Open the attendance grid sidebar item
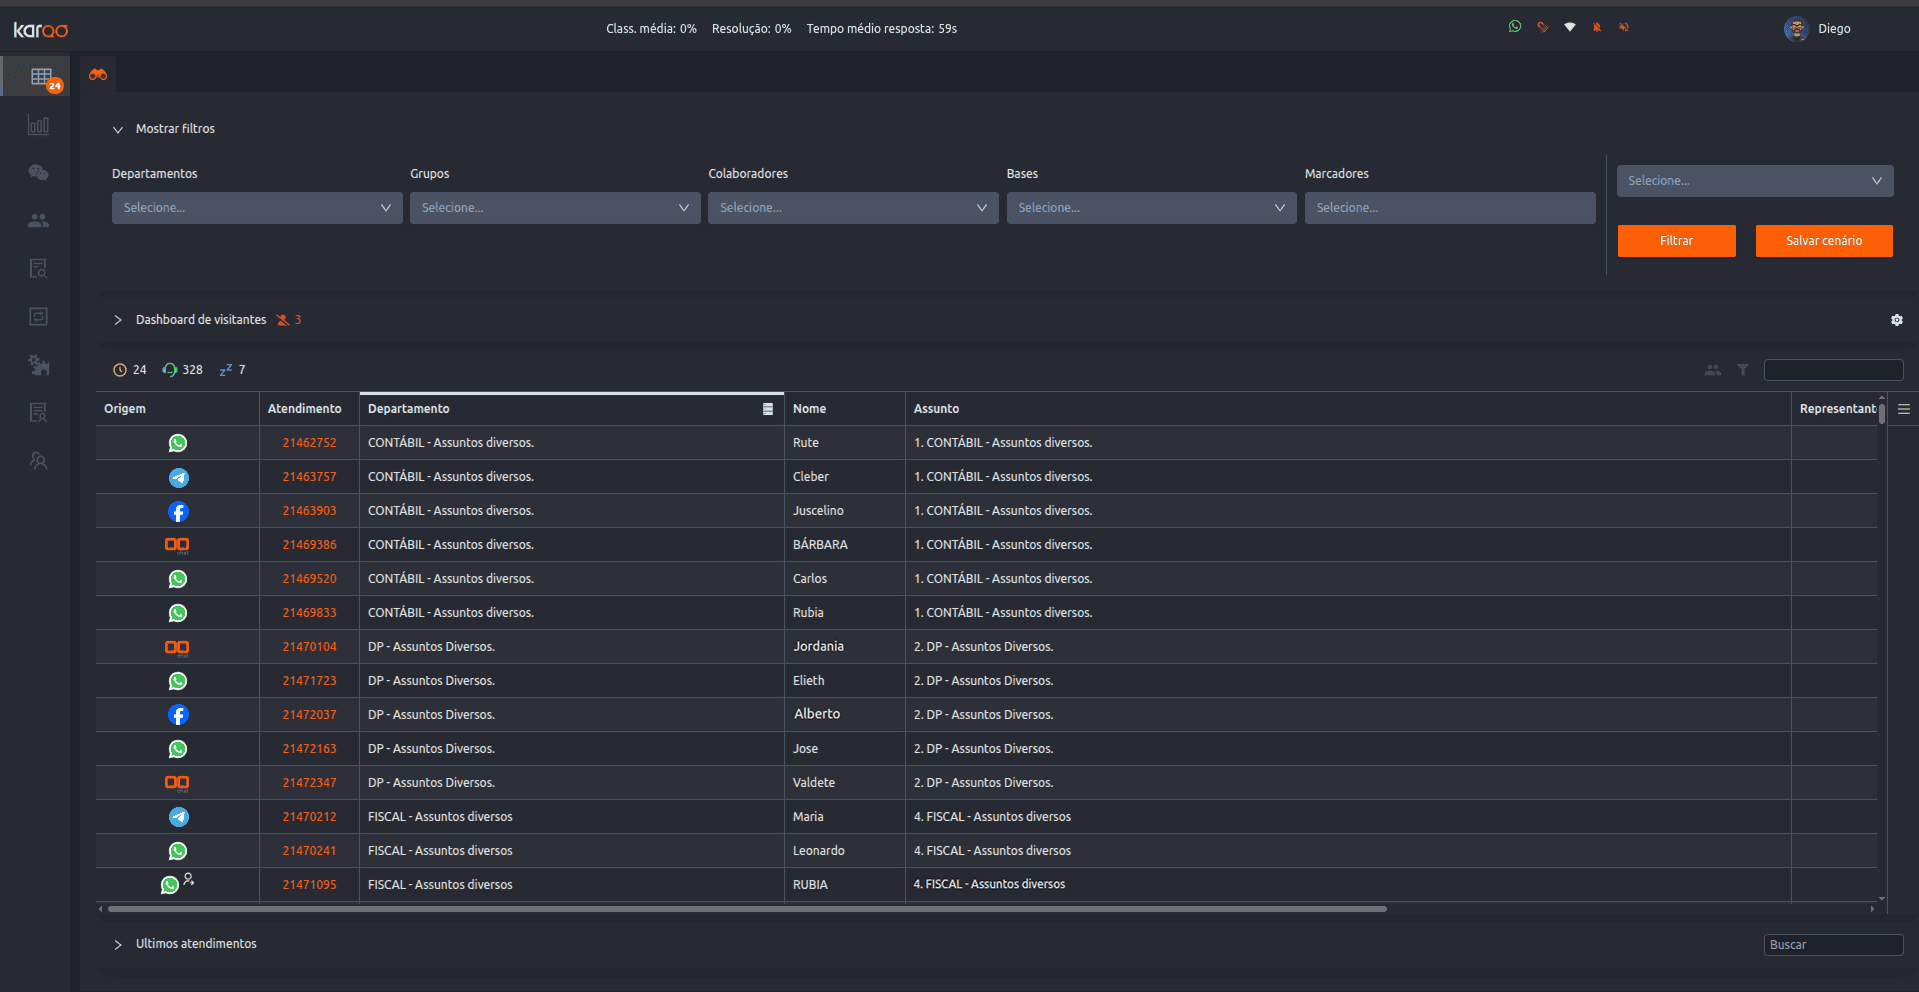 click(41, 77)
